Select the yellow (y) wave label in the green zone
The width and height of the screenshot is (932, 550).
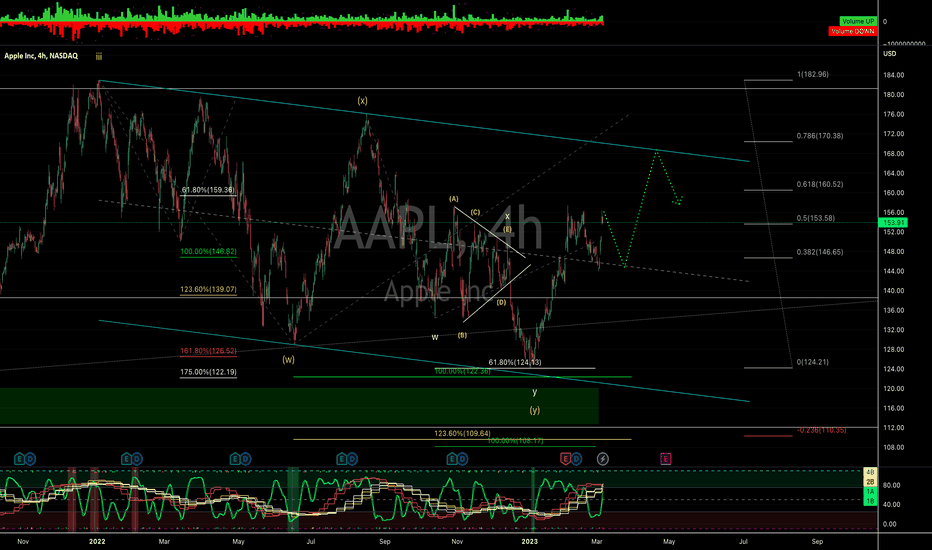click(535, 410)
